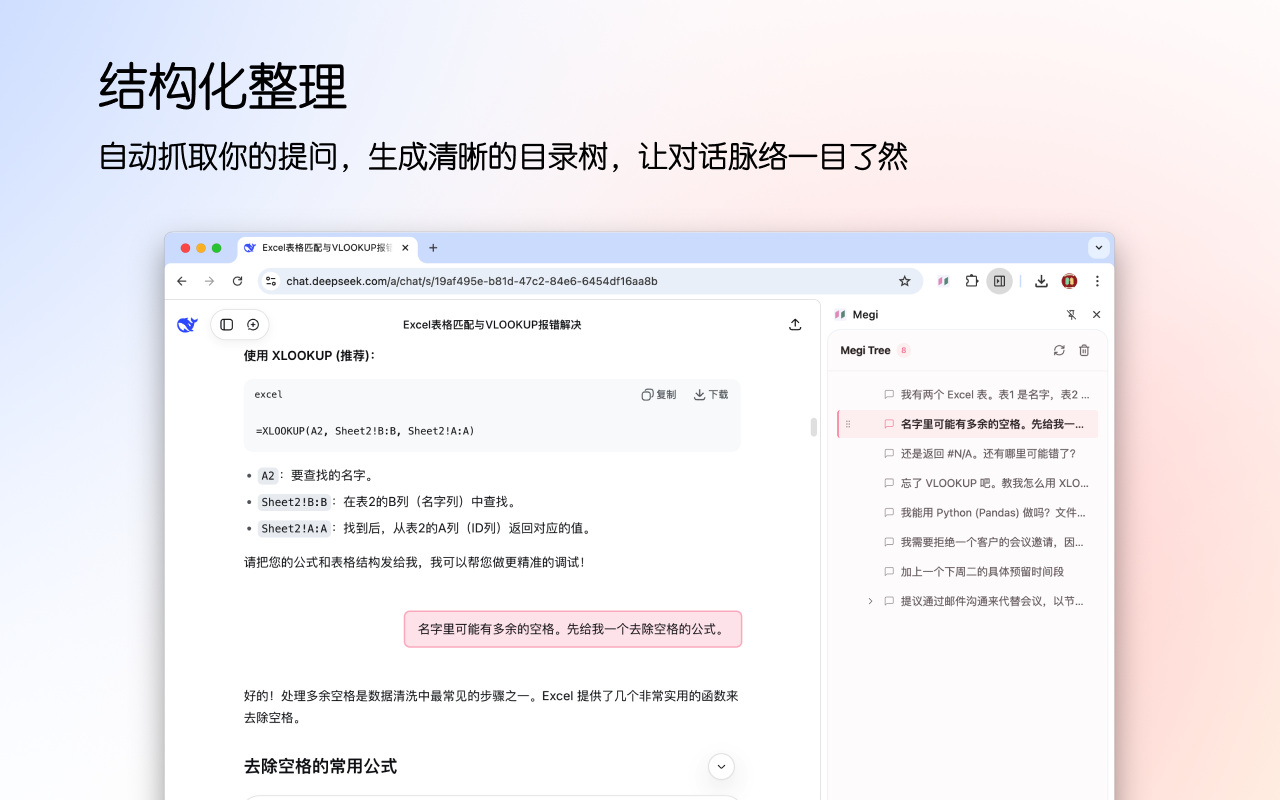The image size is (1280, 800).
Task: Share the conversation using the export icon
Action: [794, 324]
